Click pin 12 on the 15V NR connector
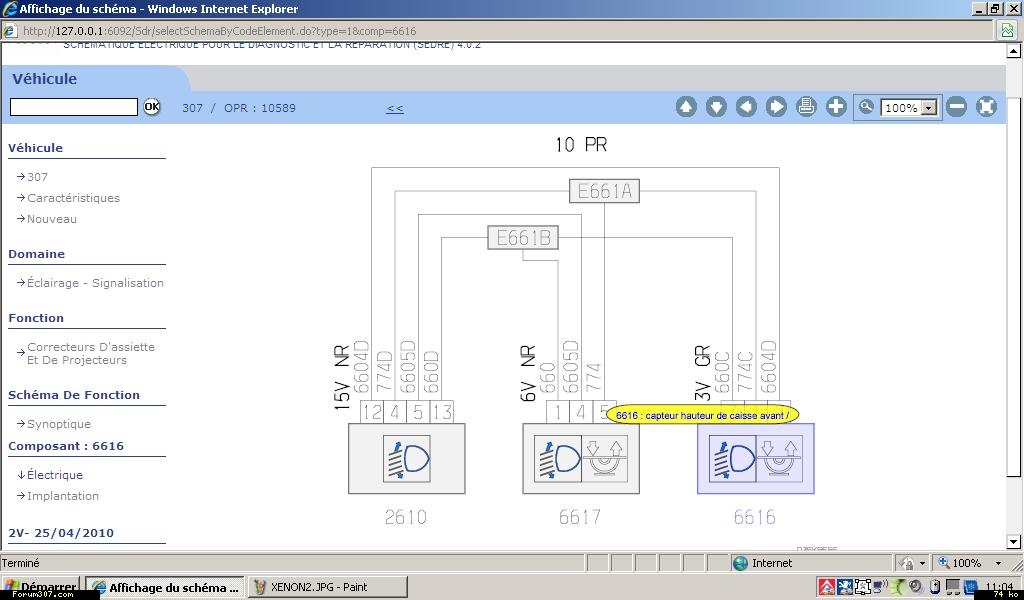The image size is (1024, 600). pyautogui.click(x=372, y=412)
